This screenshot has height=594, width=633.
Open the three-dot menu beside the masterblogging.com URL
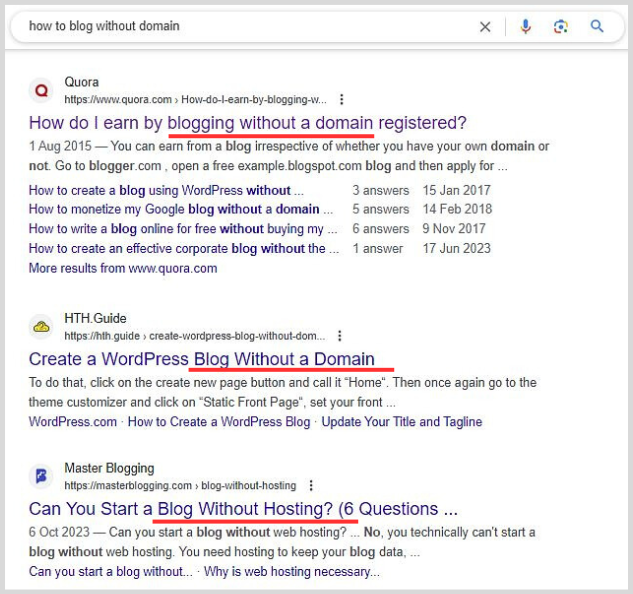(311, 485)
